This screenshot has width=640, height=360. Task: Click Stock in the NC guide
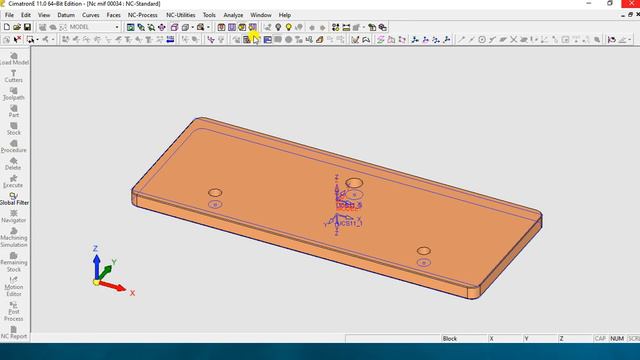tap(13, 129)
